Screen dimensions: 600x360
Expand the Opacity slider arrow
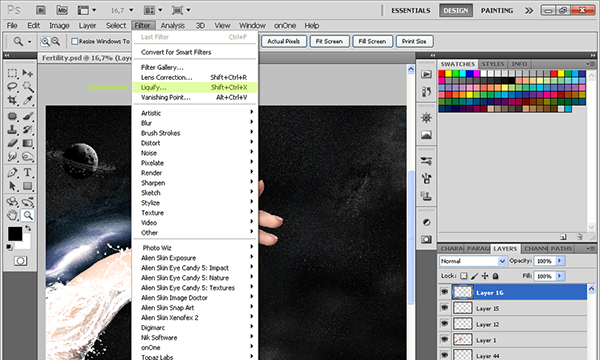pos(560,261)
